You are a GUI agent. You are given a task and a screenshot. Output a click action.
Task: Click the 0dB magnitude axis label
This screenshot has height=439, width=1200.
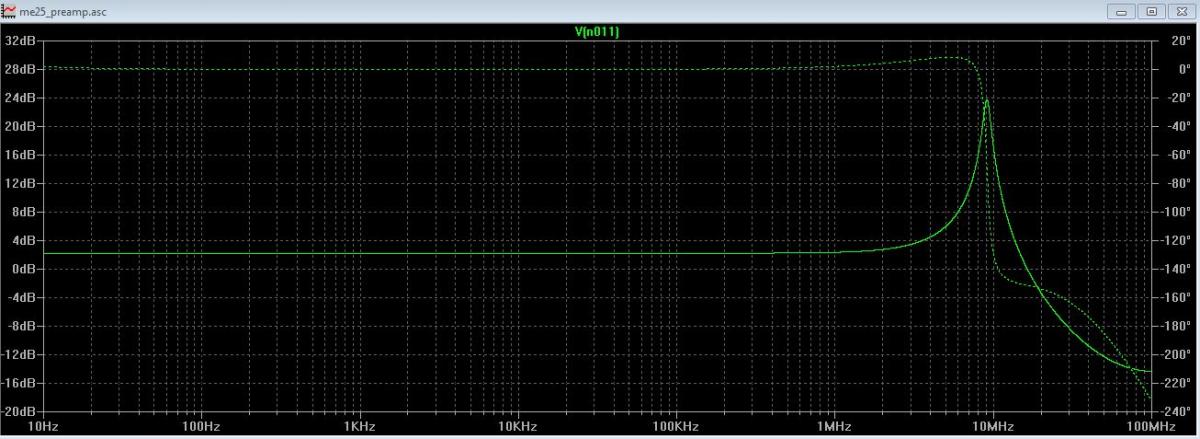pyautogui.click(x=25, y=269)
